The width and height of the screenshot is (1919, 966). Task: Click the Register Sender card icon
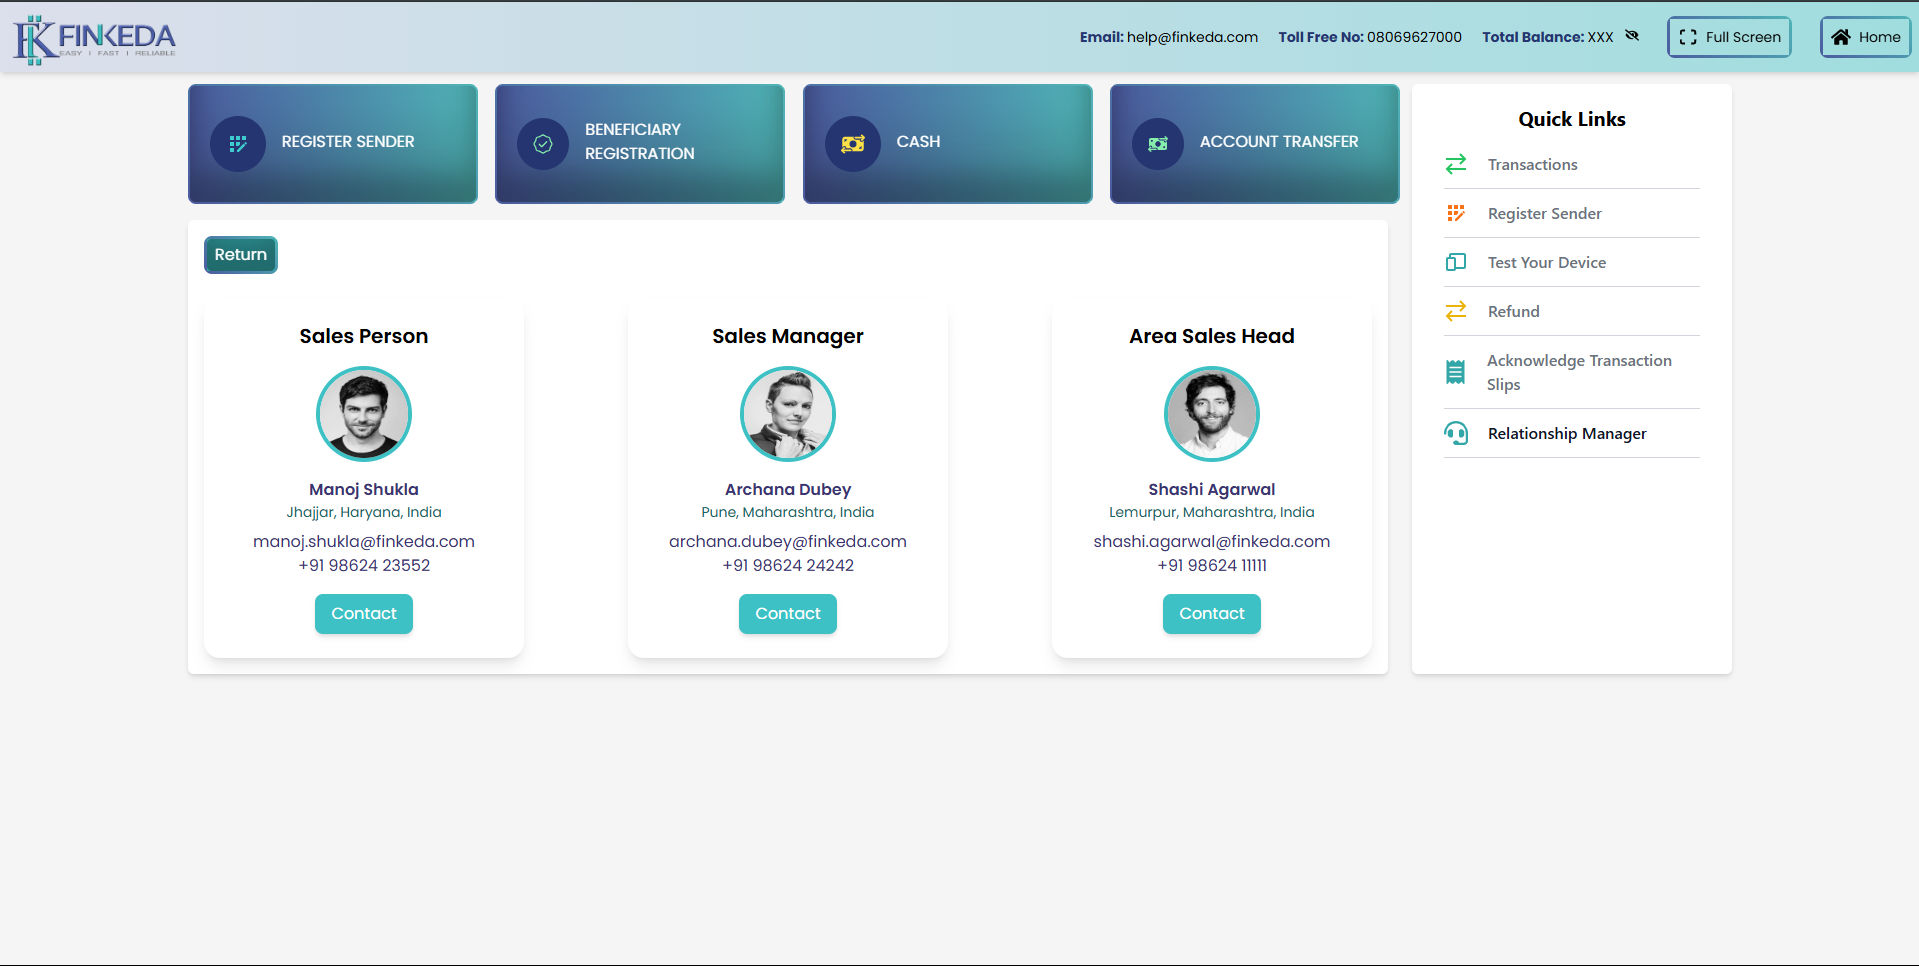(x=238, y=144)
